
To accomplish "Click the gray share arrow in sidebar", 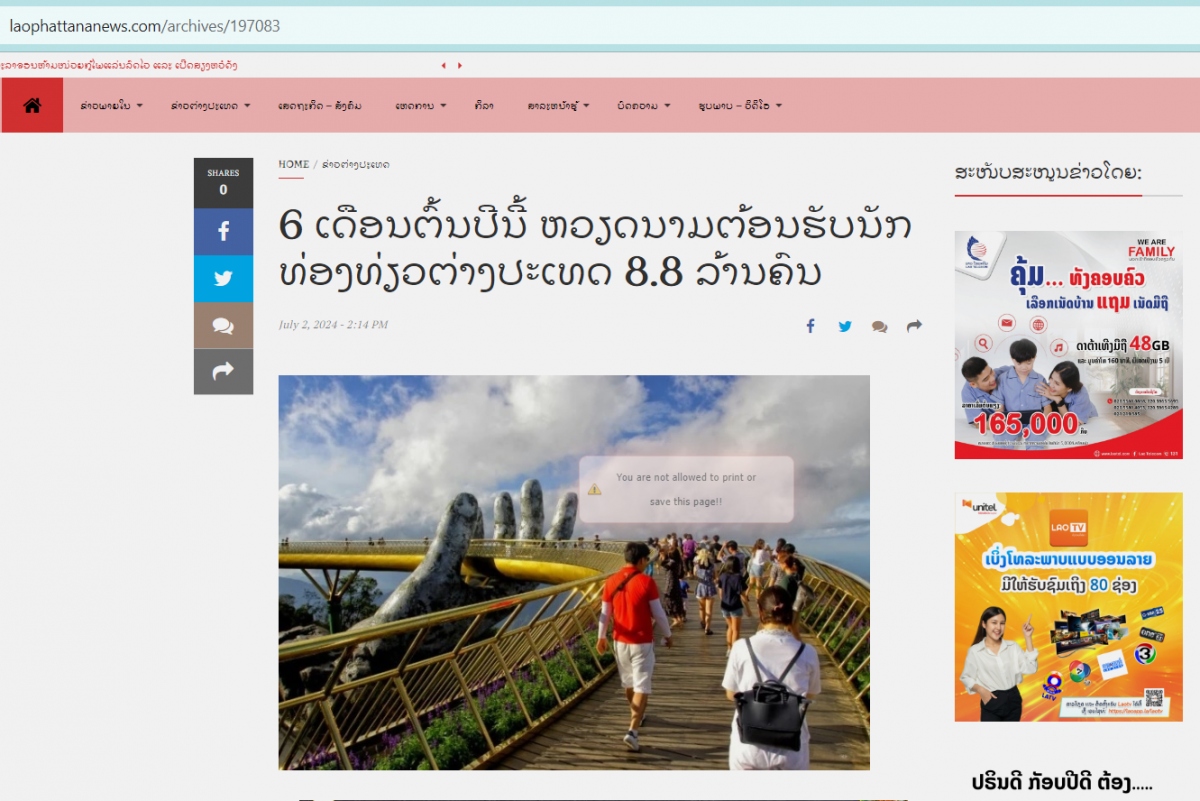I will [x=223, y=371].
